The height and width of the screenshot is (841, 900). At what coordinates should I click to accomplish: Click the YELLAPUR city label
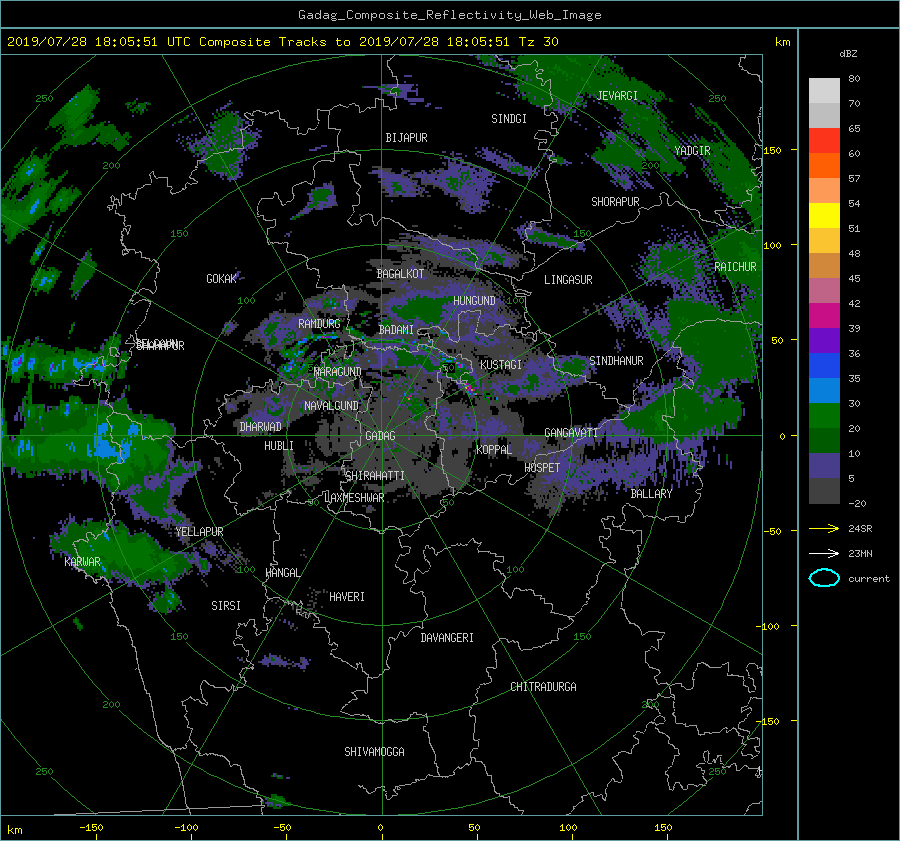(x=200, y=532)
